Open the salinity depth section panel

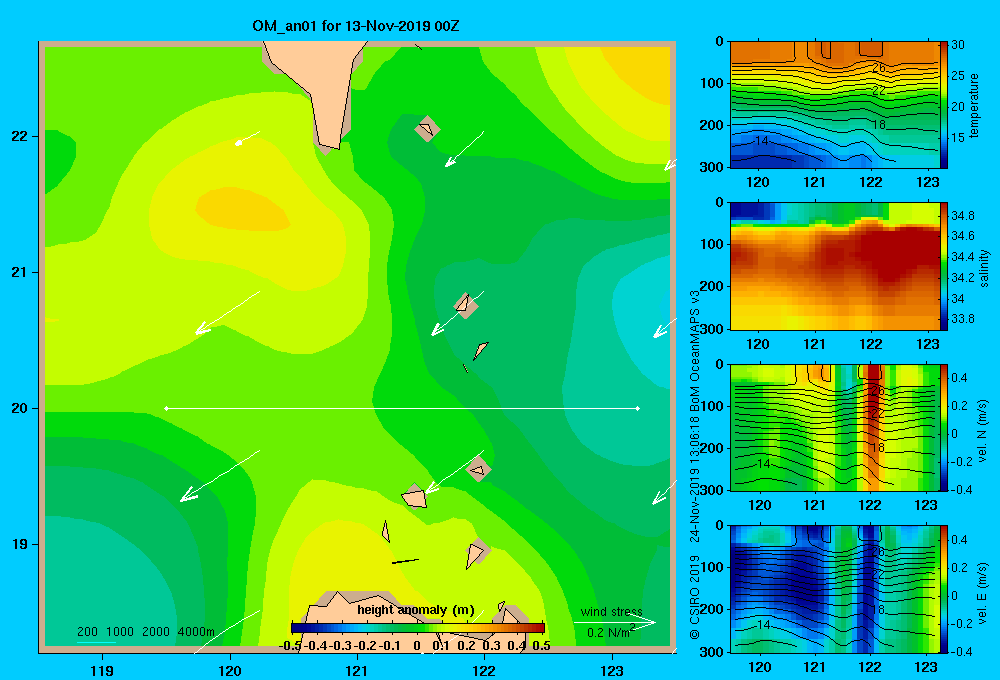click(834, 266)
